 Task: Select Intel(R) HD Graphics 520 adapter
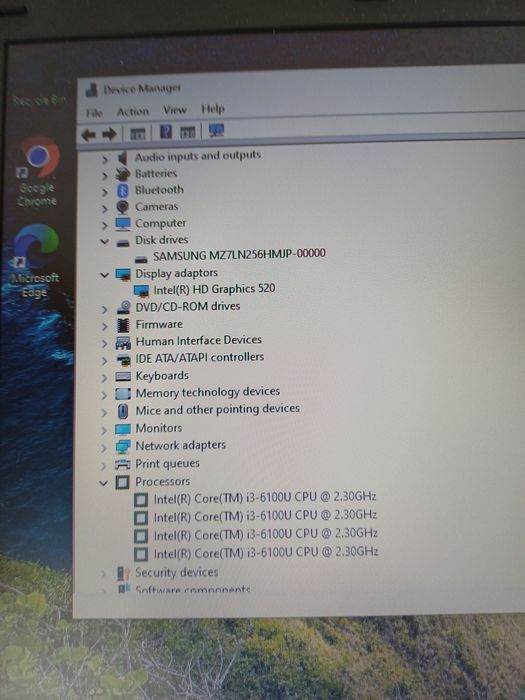pyautogui.click(x=214, y=289)
